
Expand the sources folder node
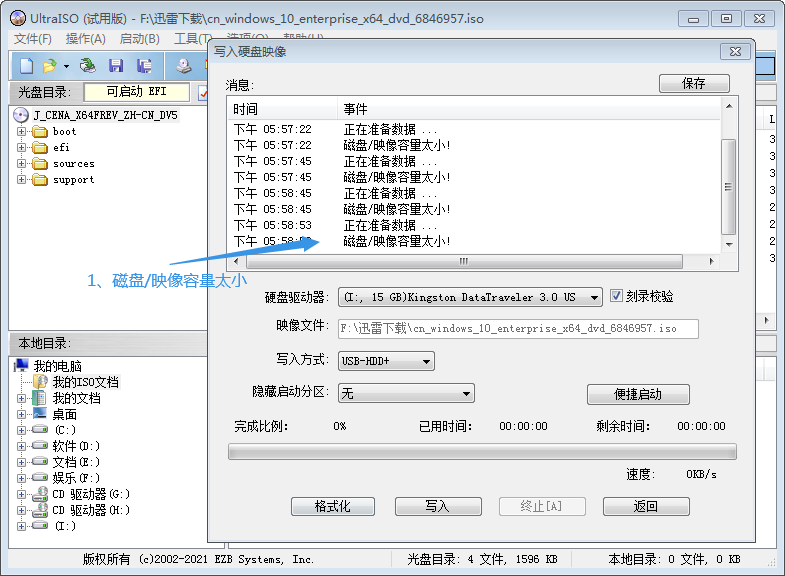point(21,164)
